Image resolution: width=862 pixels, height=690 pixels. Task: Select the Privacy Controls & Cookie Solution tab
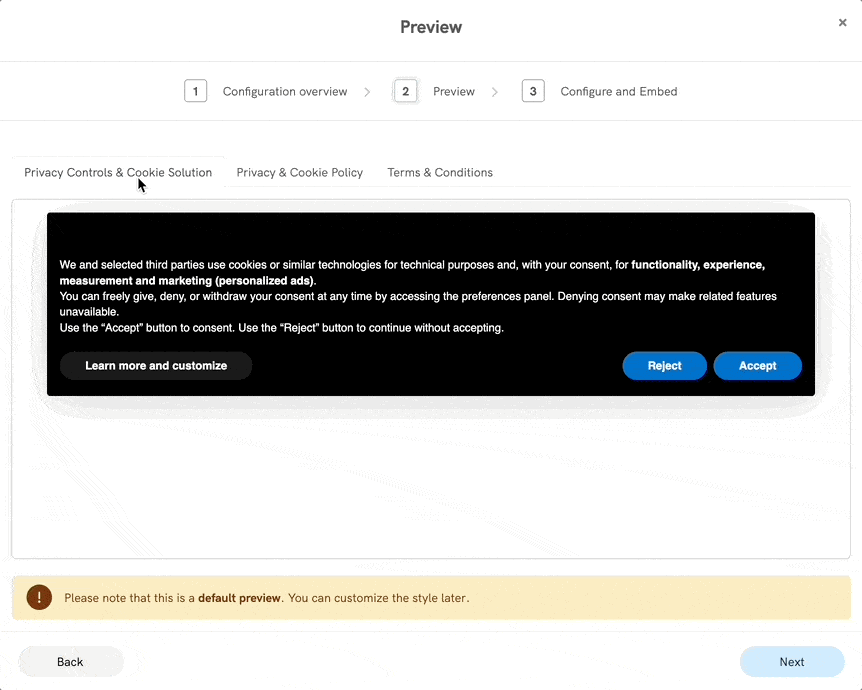118,172
